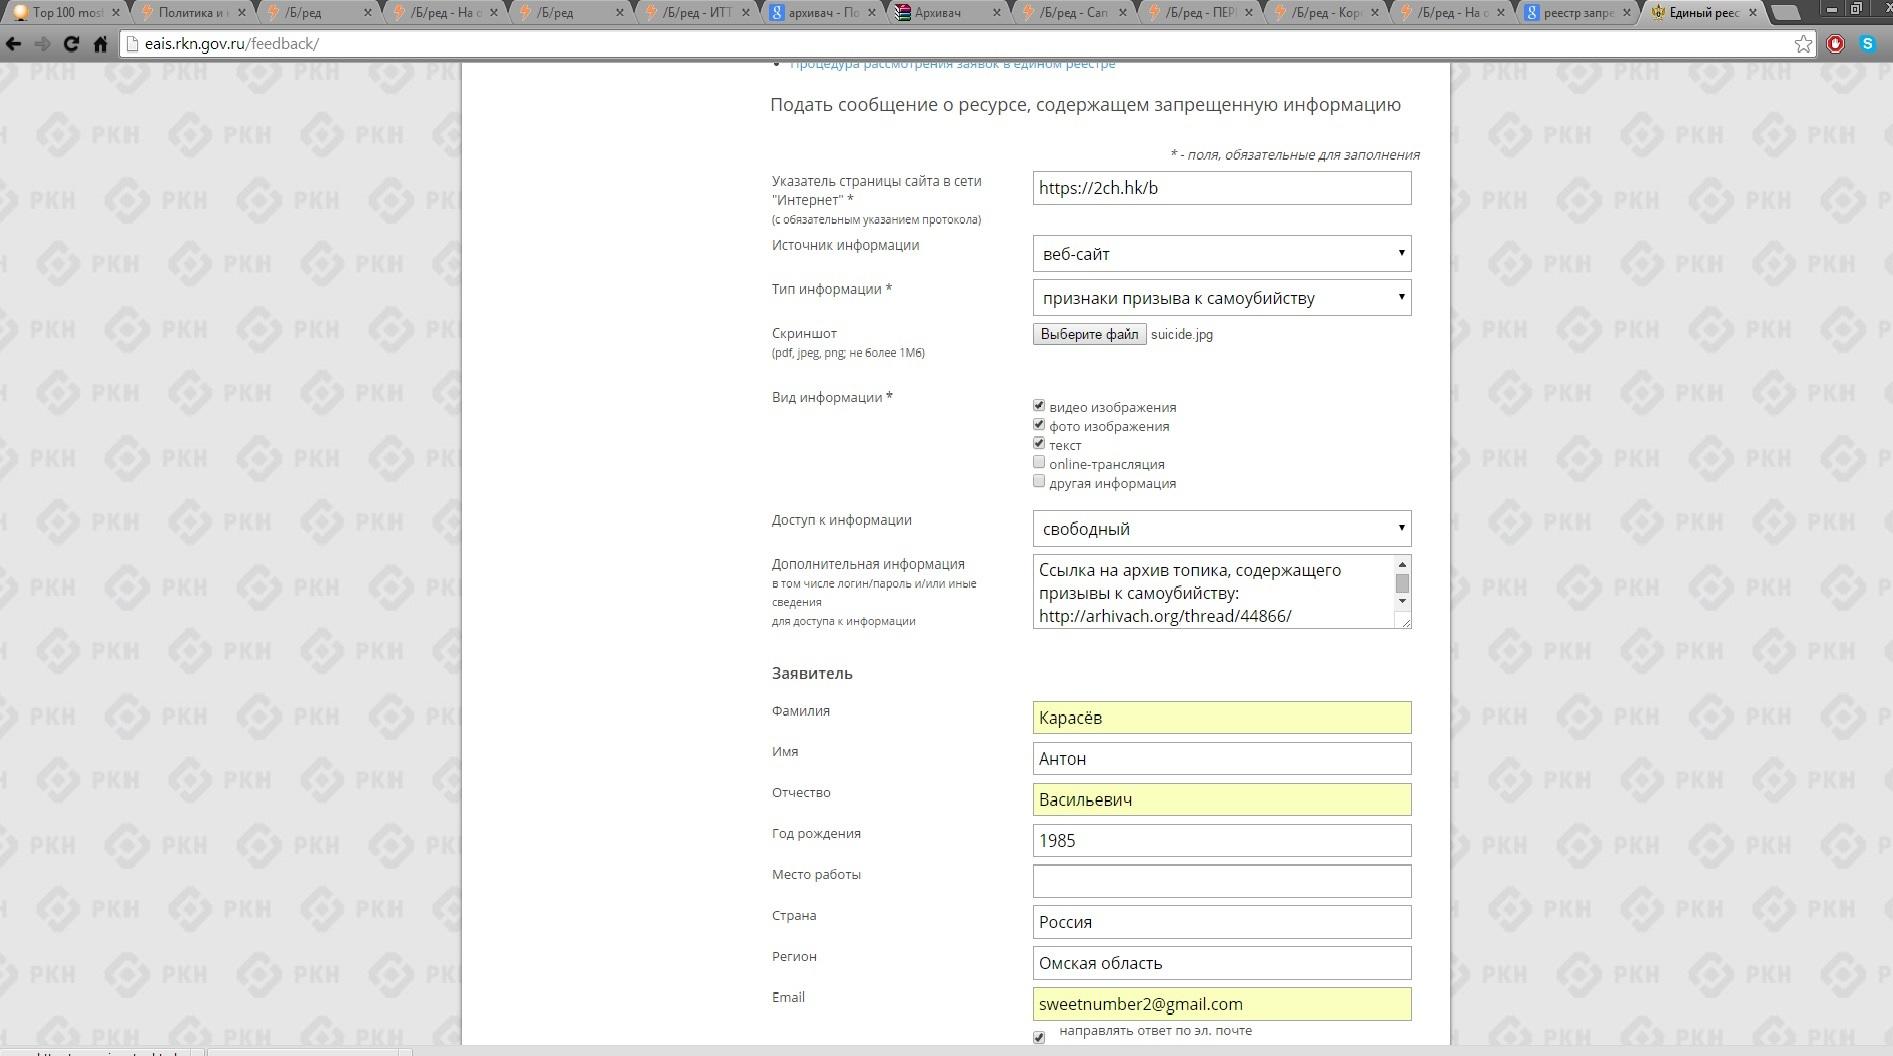Close the 'Архивач' tab
Viewport: 1893px width, 1056px height.
pos(997,13)
